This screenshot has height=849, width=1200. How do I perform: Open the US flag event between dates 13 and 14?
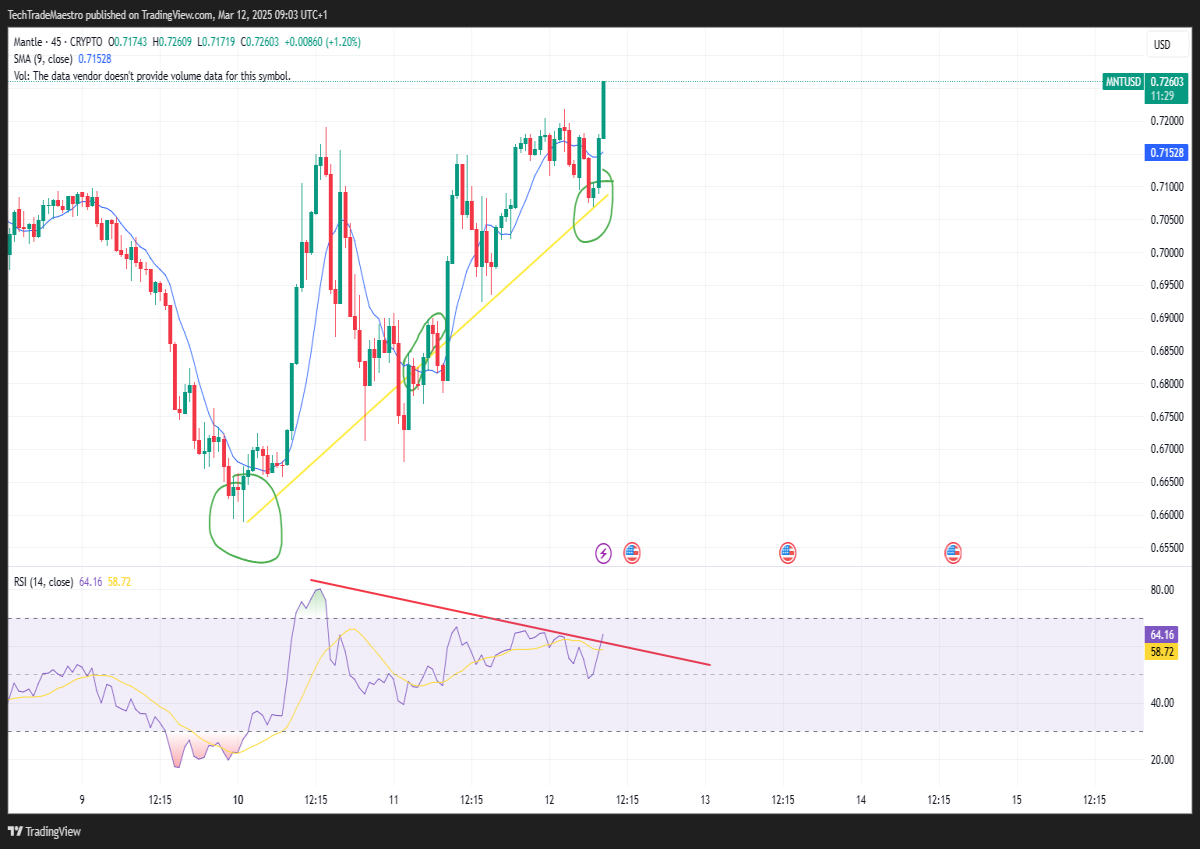pos(788,552)
